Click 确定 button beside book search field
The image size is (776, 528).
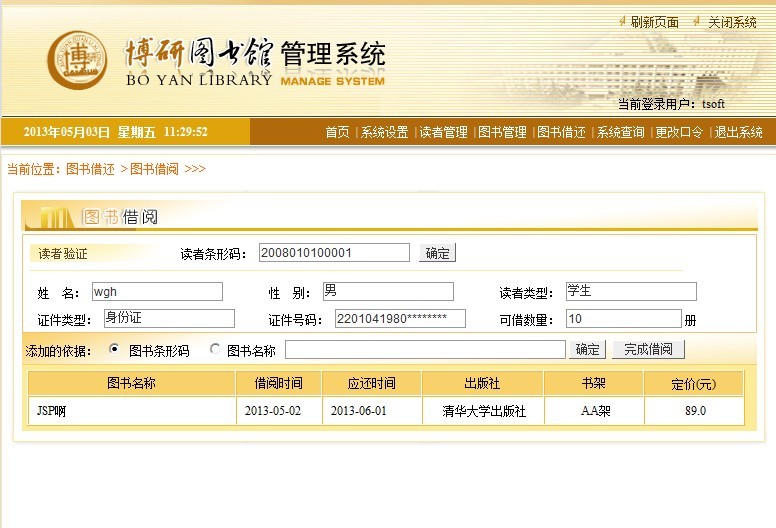tap(587, 349)
